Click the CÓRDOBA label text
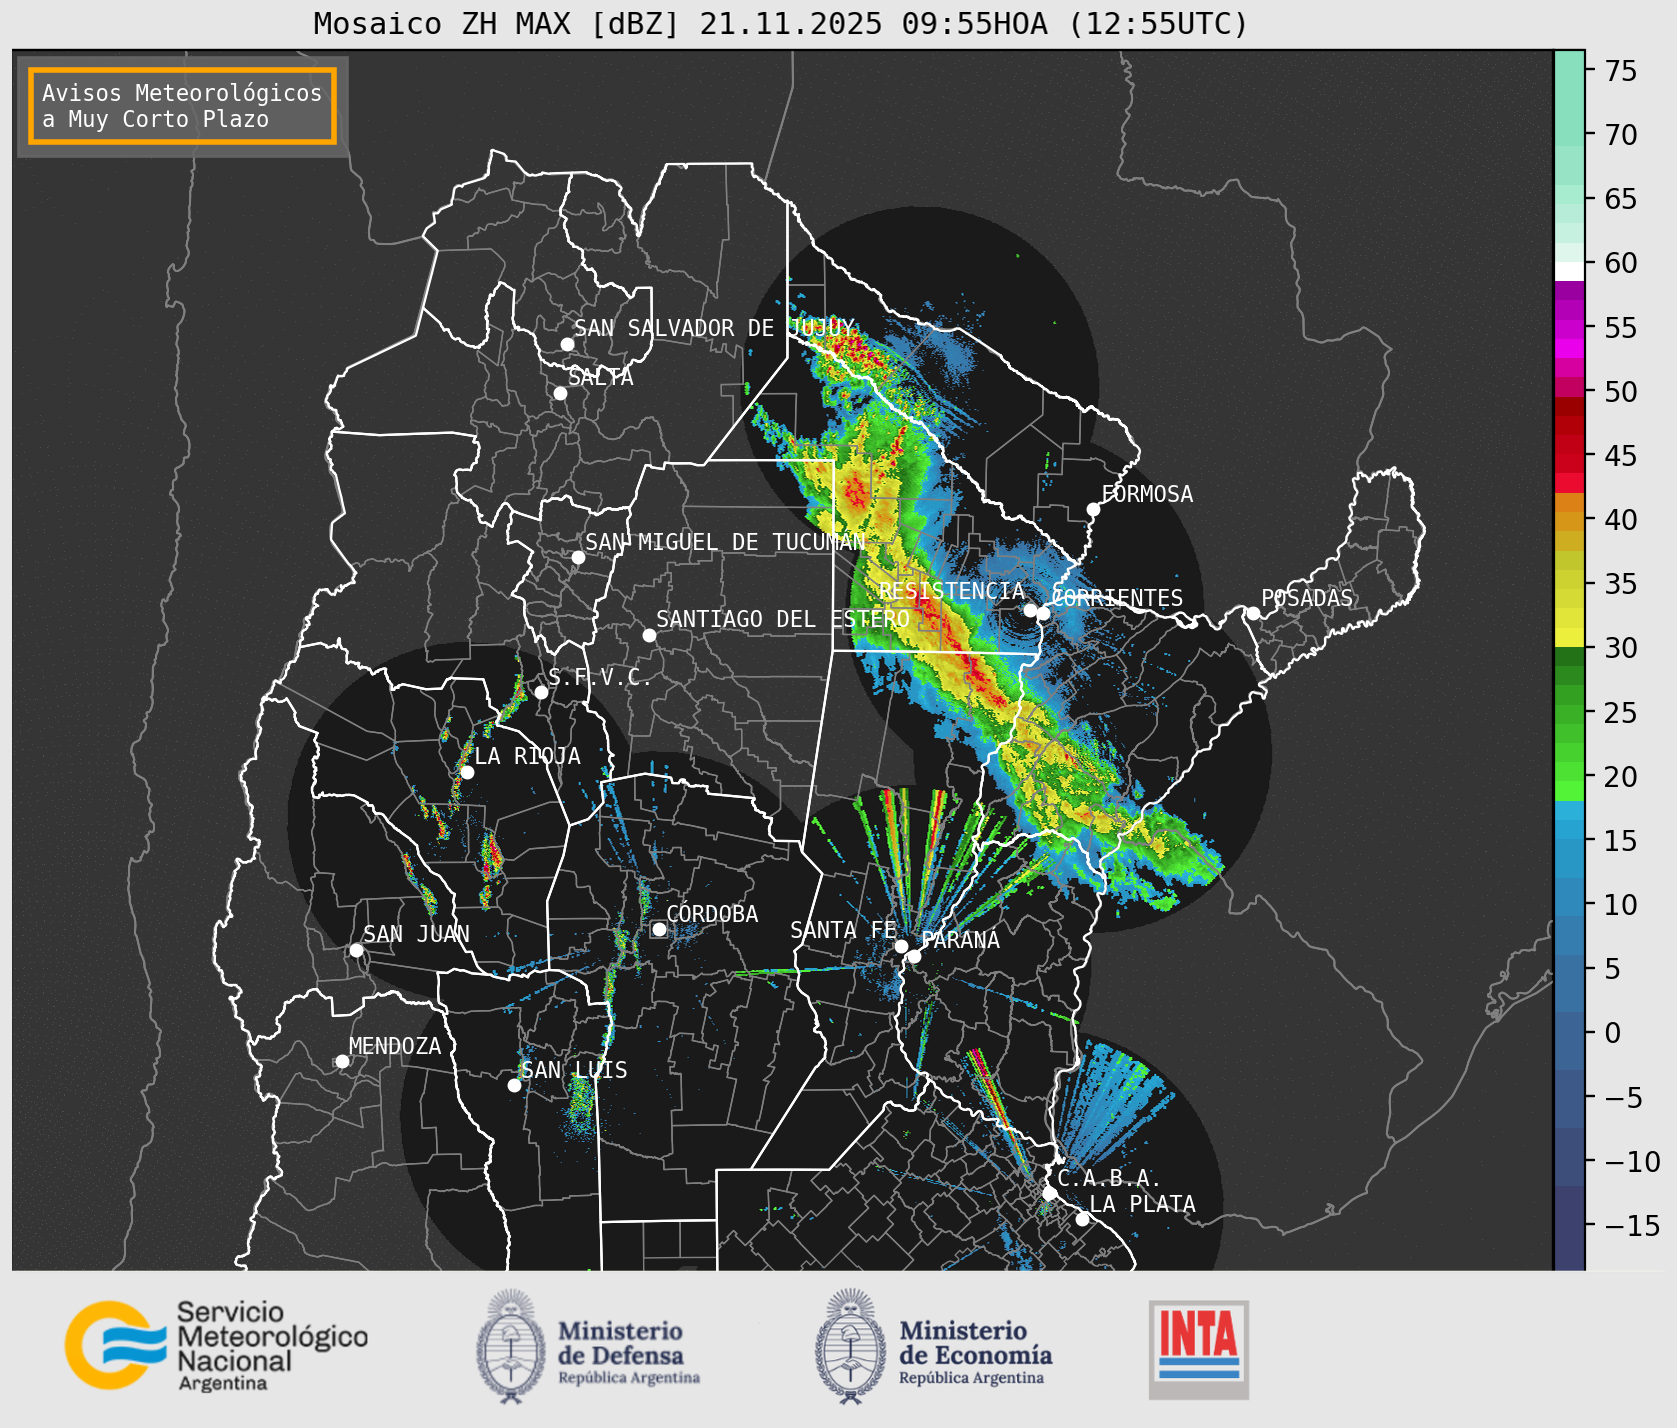 click(x=712, y=914)
